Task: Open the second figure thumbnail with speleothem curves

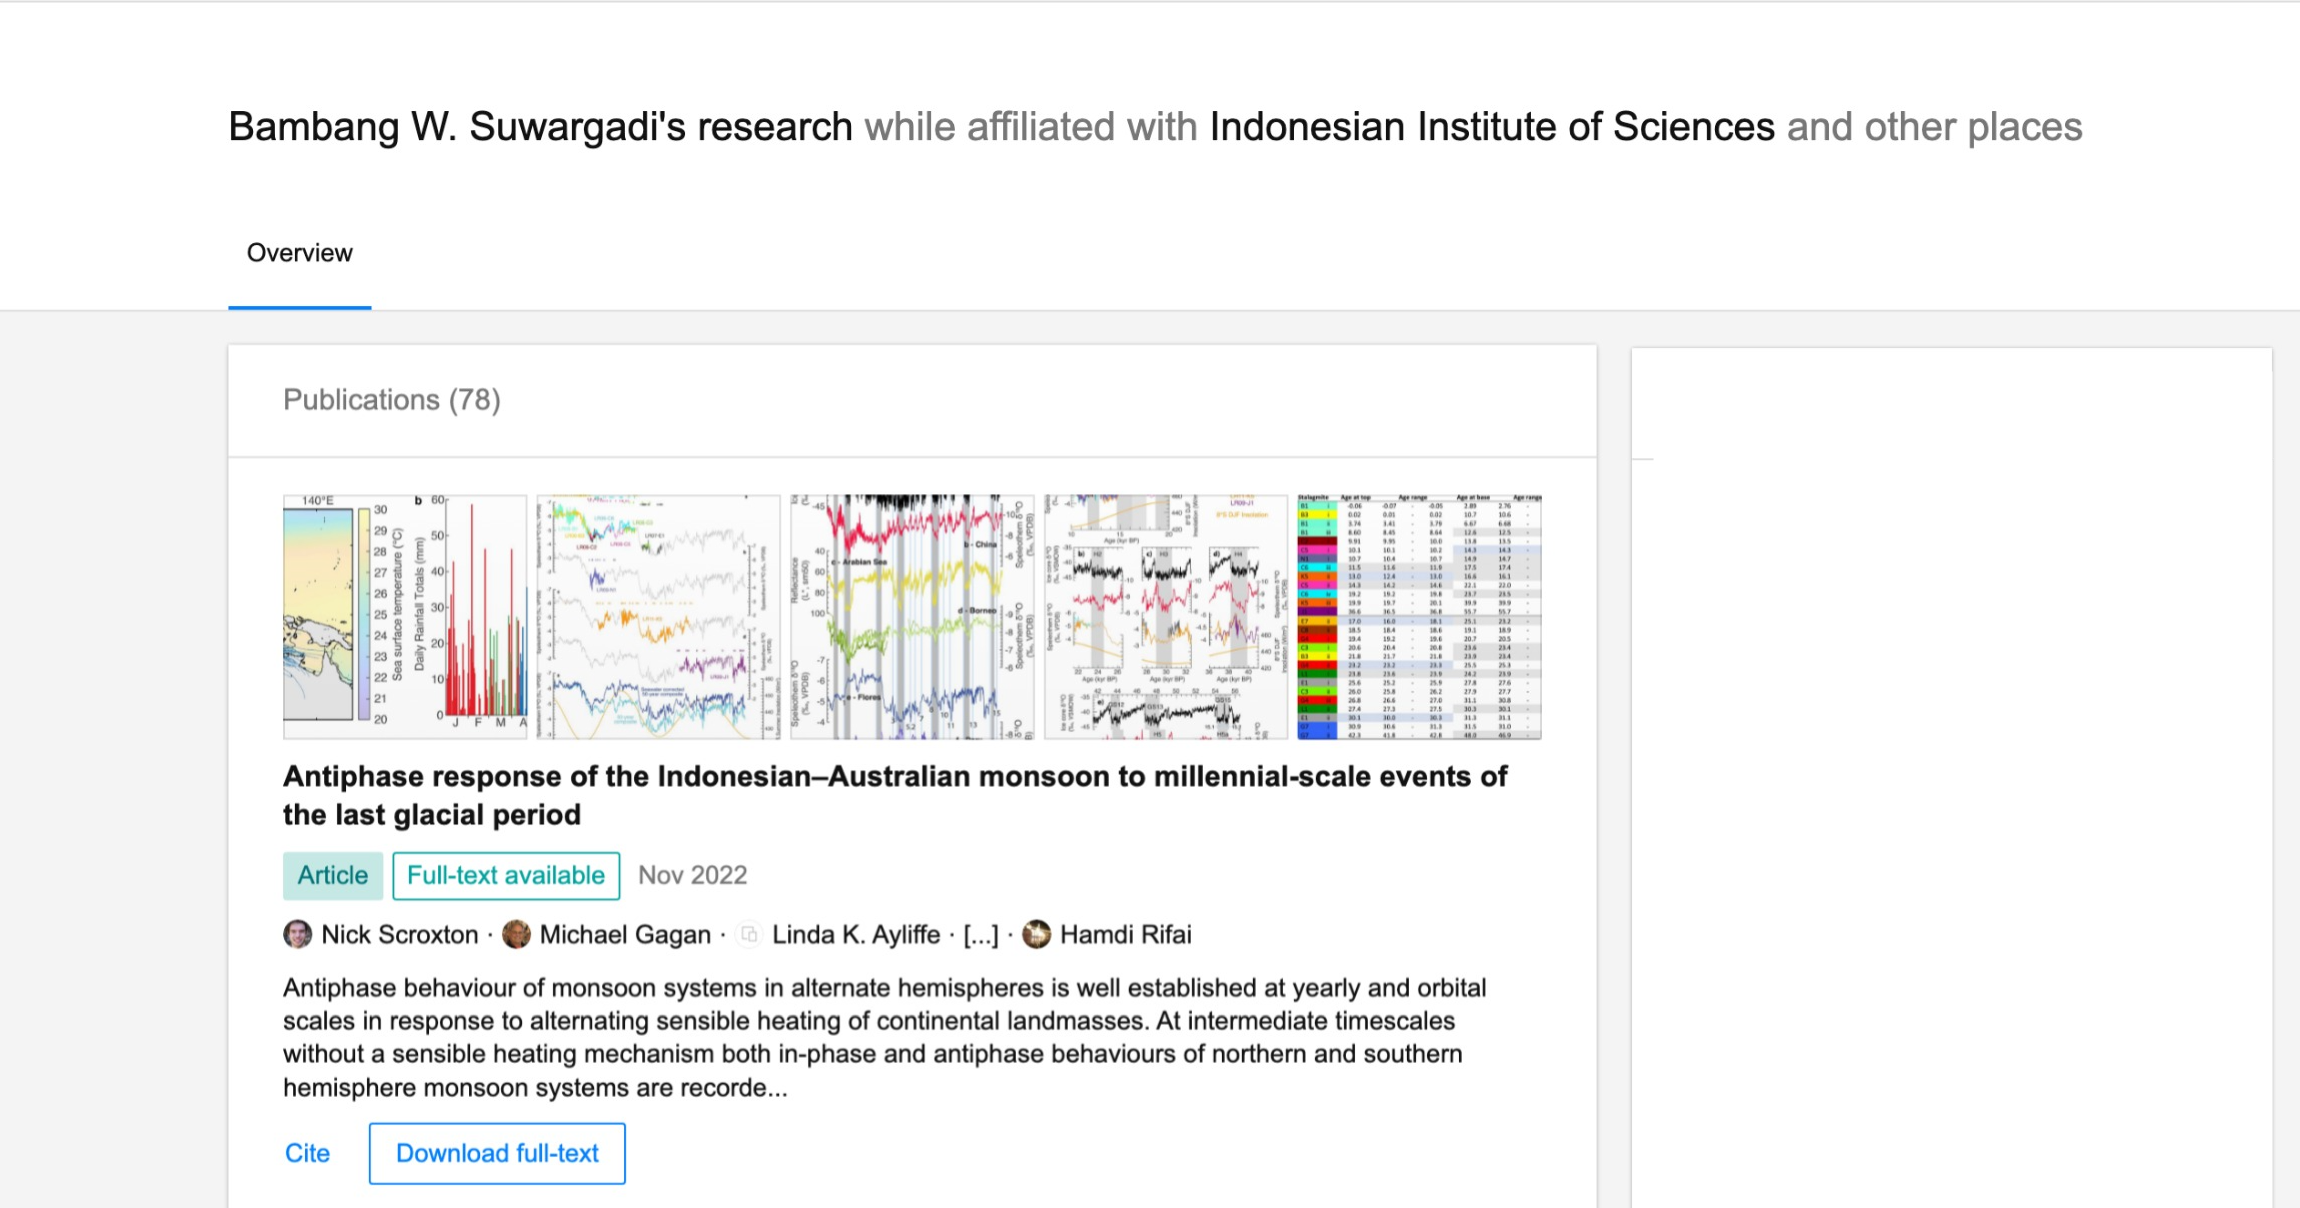Action: (658, 616)
